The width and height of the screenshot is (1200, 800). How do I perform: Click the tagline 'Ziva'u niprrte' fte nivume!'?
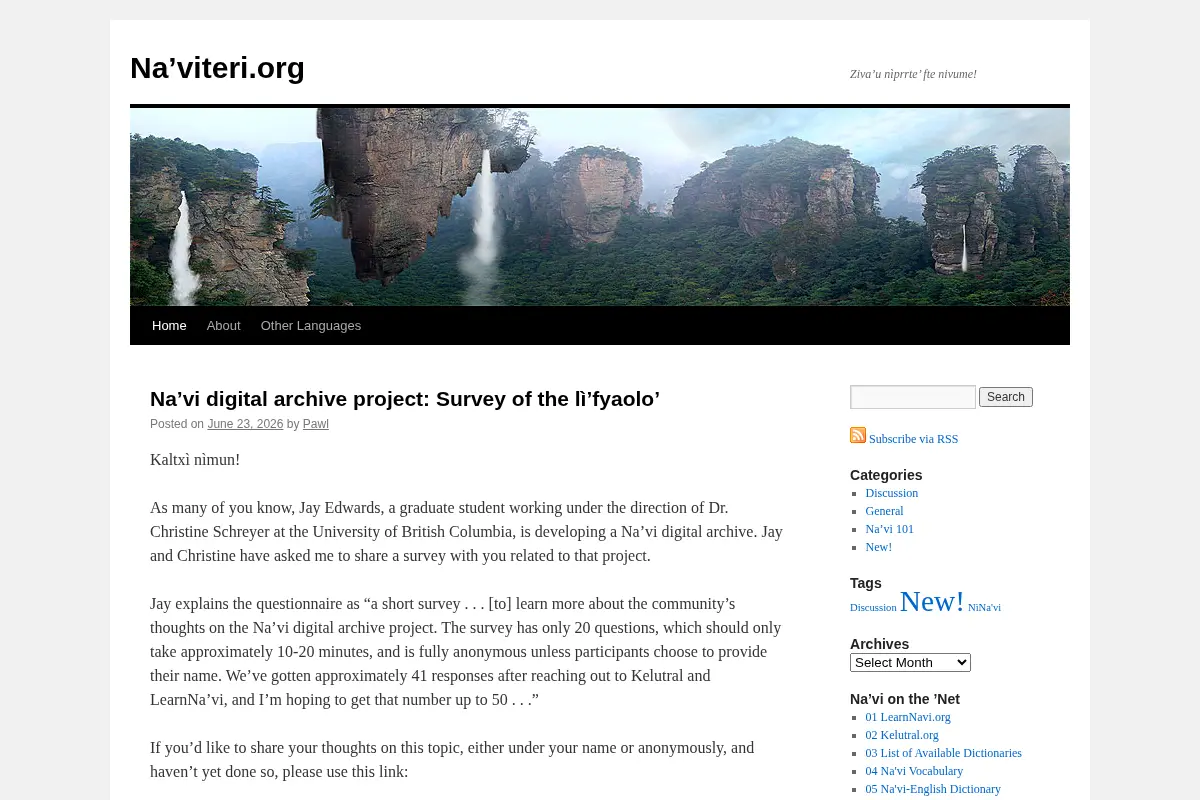point(913,74)
